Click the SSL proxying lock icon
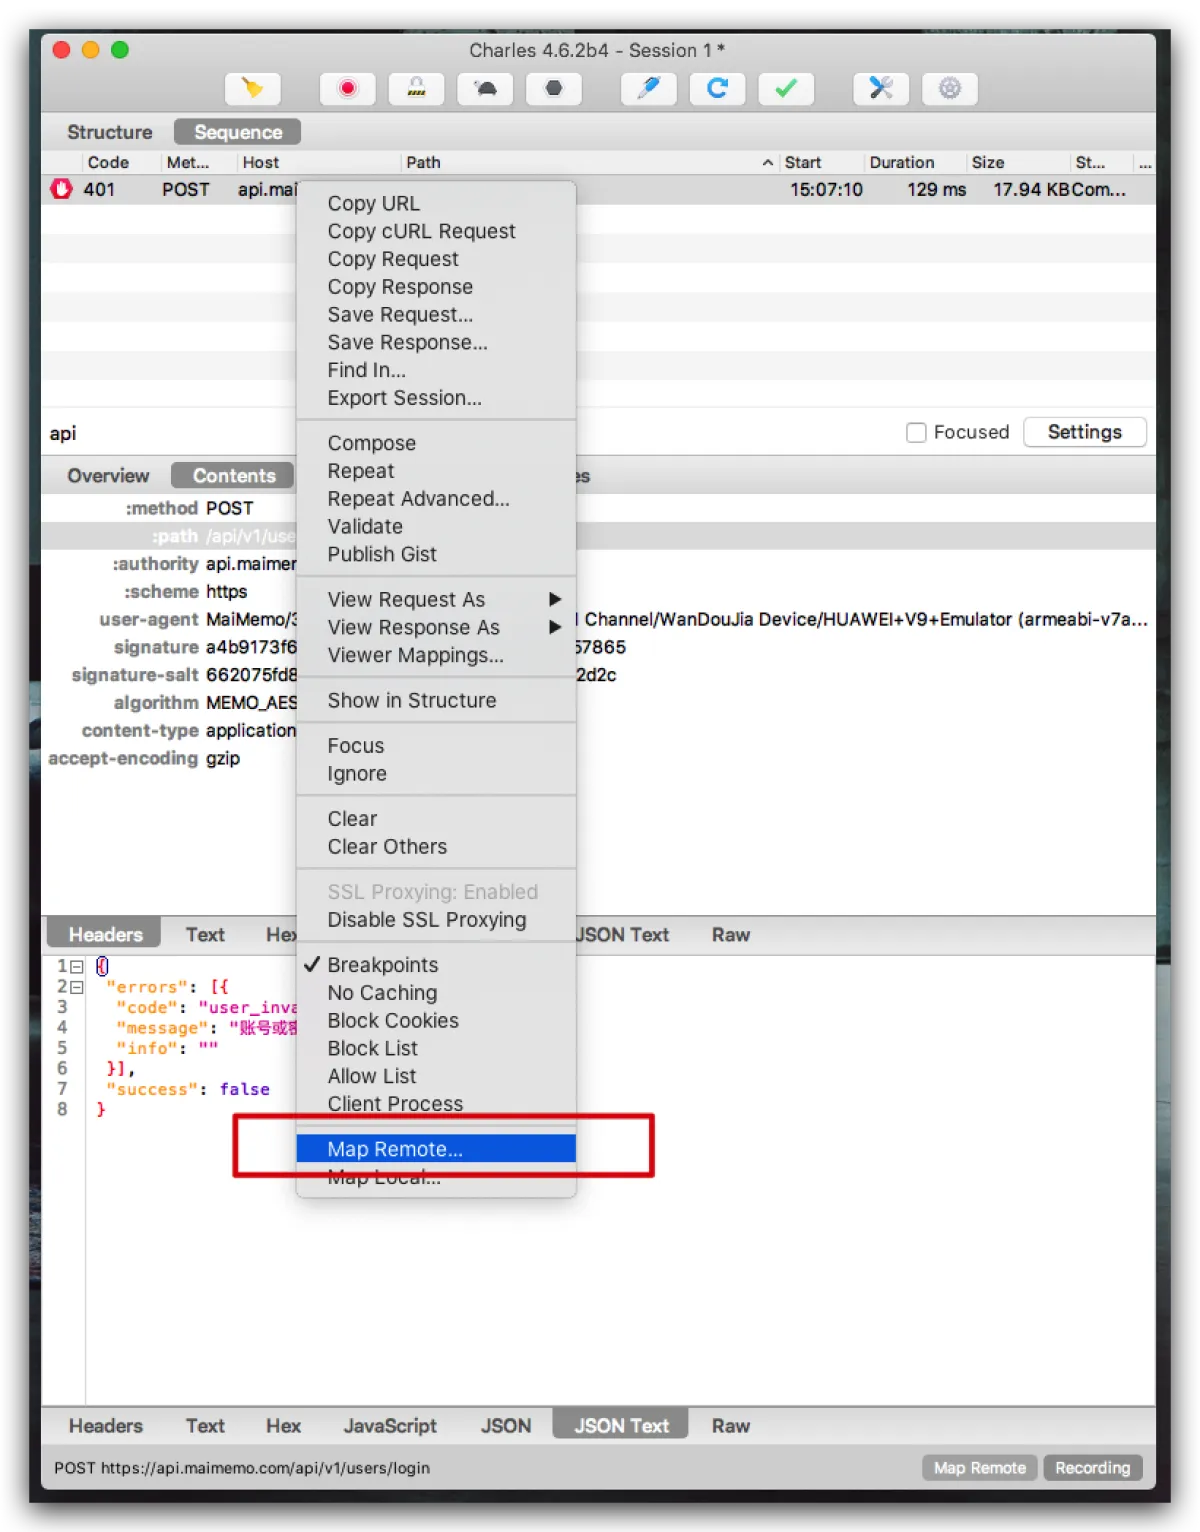Screen dimensions: 1200x1532 coord(416,89)
